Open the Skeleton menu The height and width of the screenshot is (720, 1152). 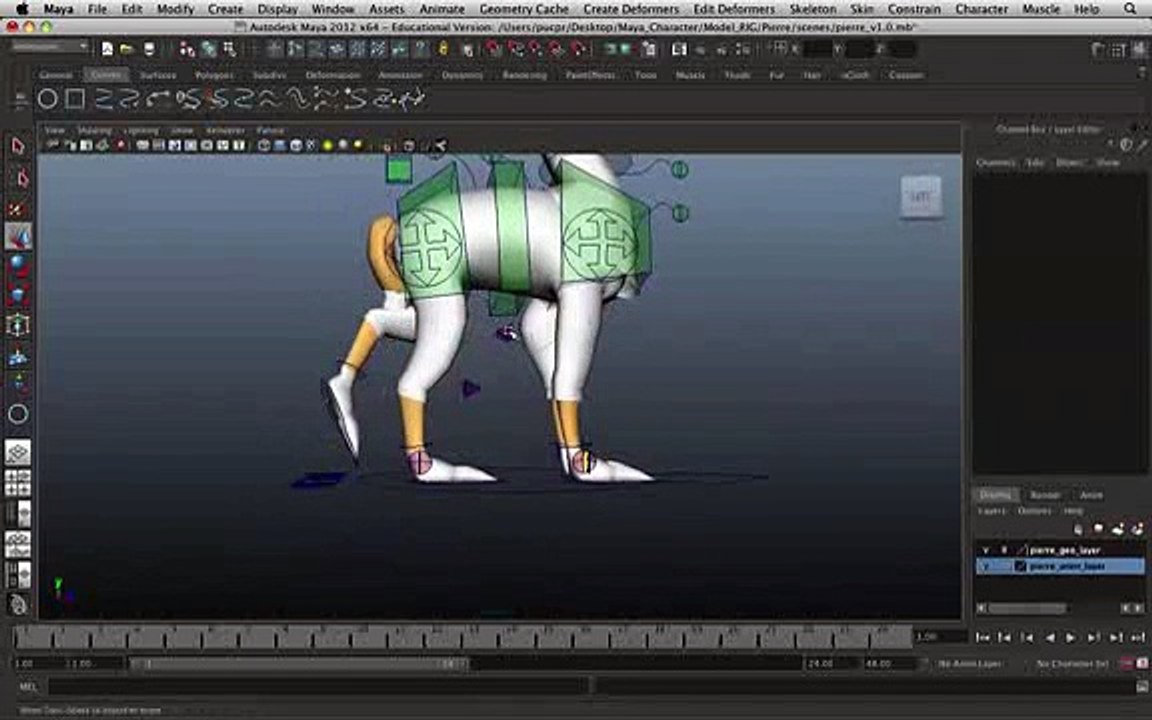(x=813, y=9)
